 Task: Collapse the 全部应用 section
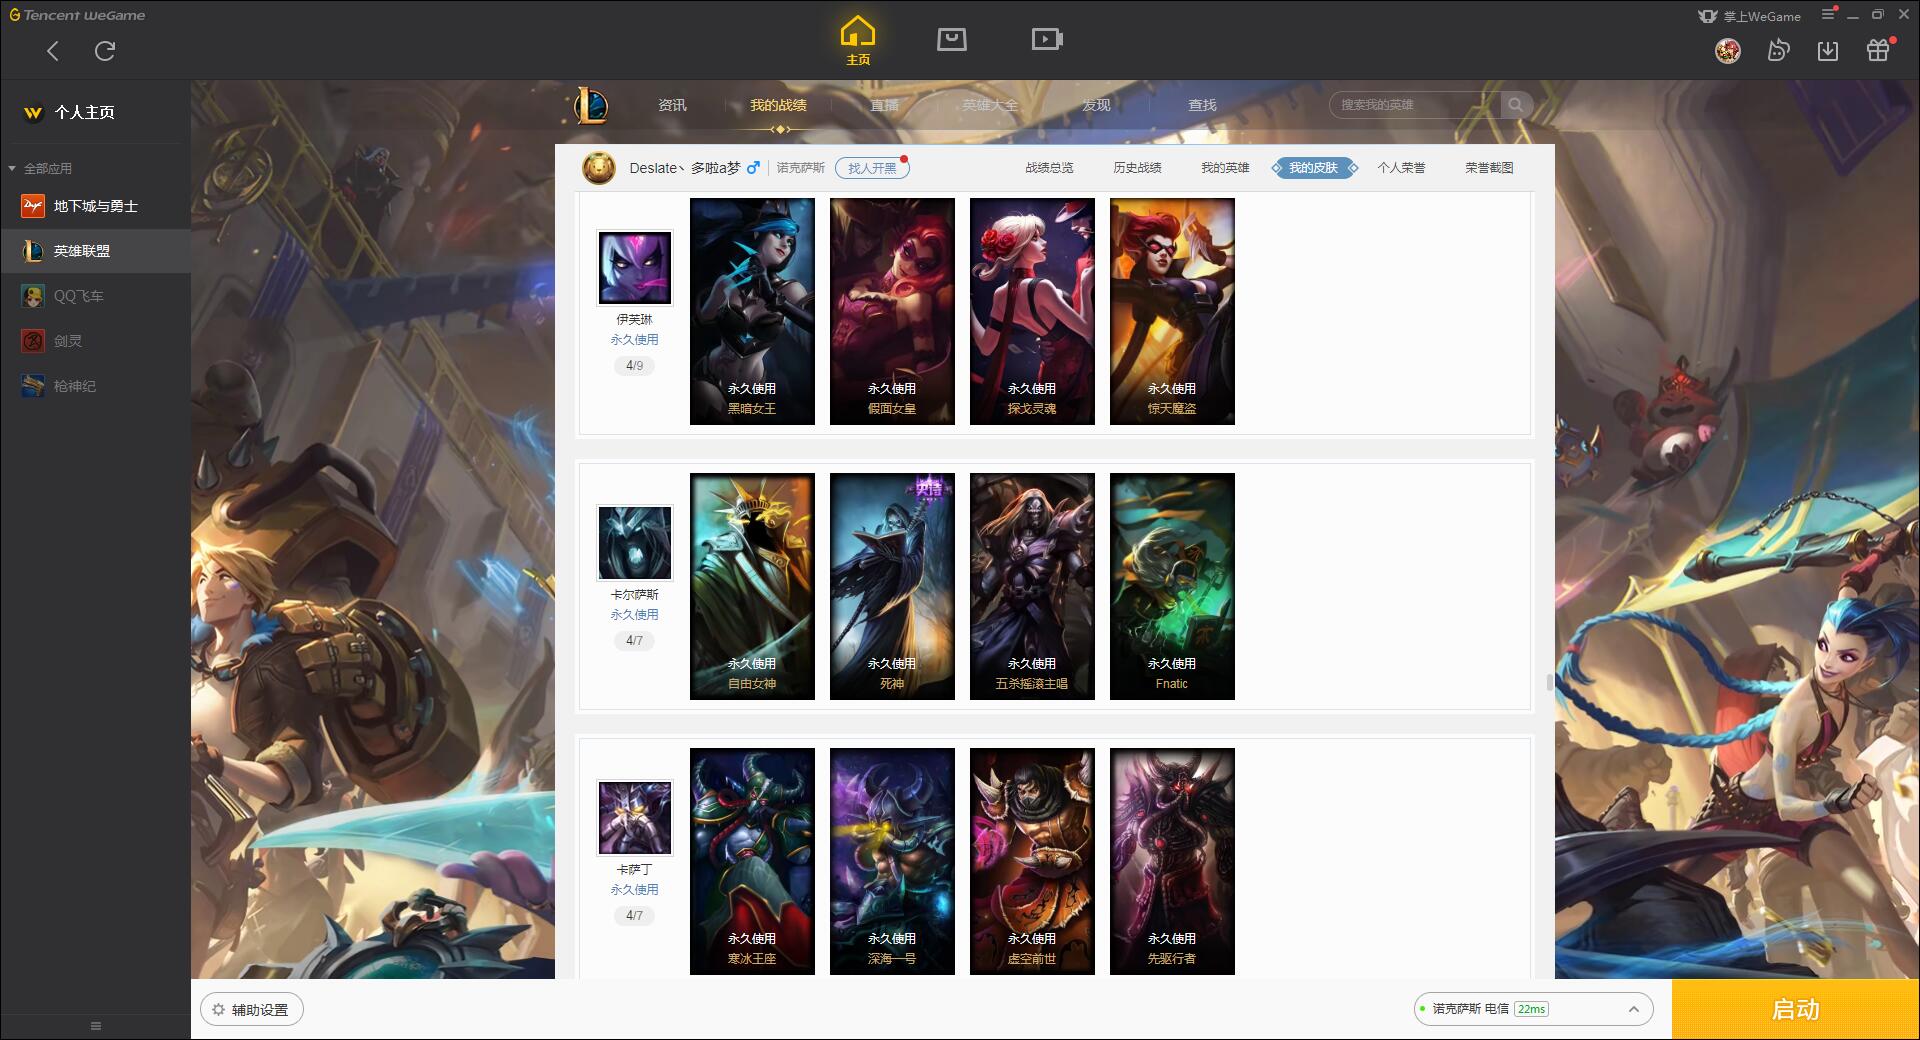tap(41, 168)
